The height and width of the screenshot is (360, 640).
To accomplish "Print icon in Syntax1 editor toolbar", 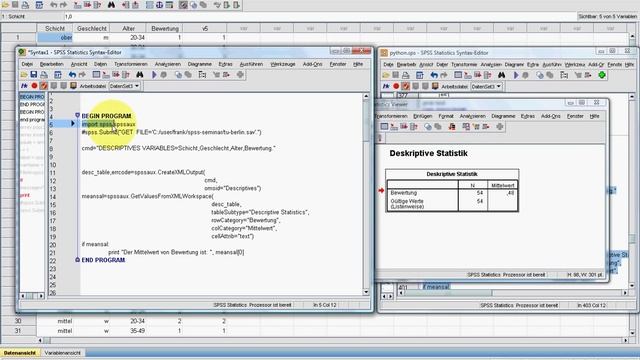I will point(44,75).
